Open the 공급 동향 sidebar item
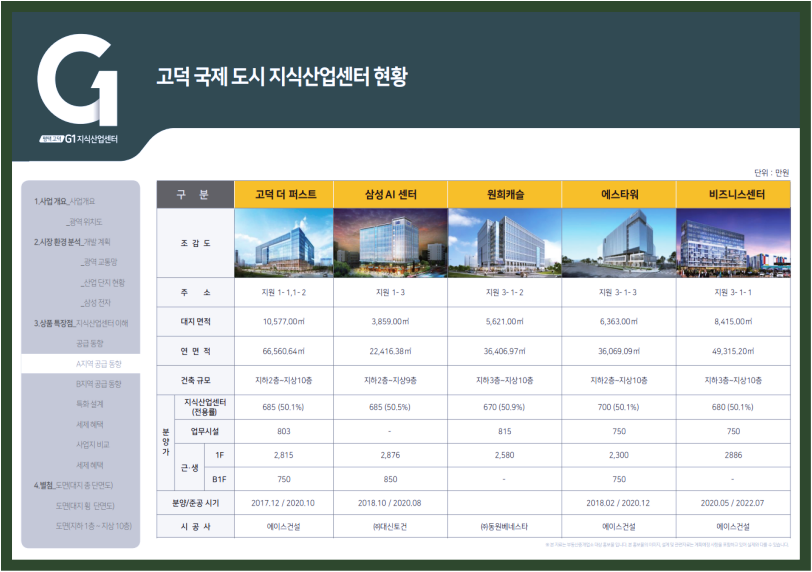 click(90, 343)
